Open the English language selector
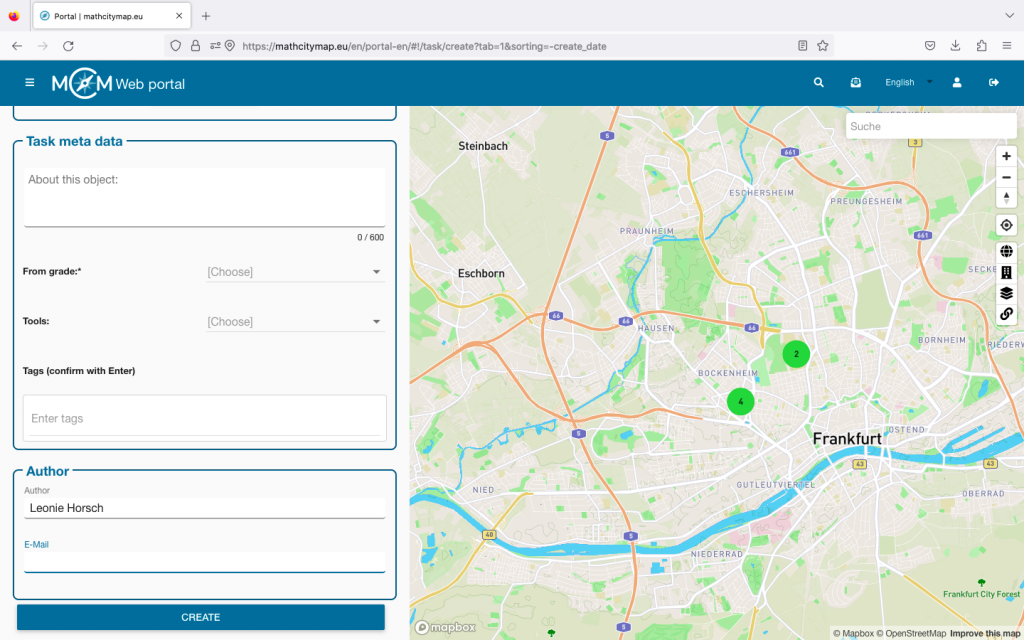 point(908,83)
